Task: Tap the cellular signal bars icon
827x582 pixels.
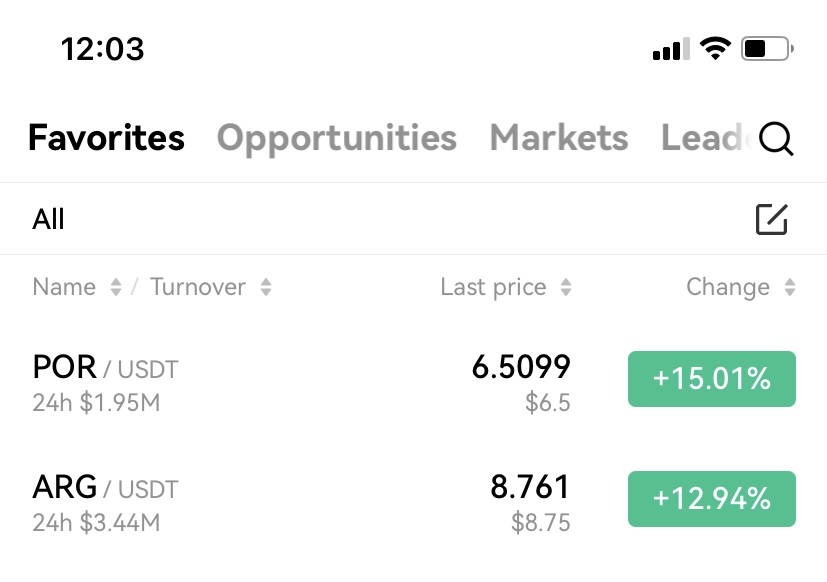Action: [671, 49]
